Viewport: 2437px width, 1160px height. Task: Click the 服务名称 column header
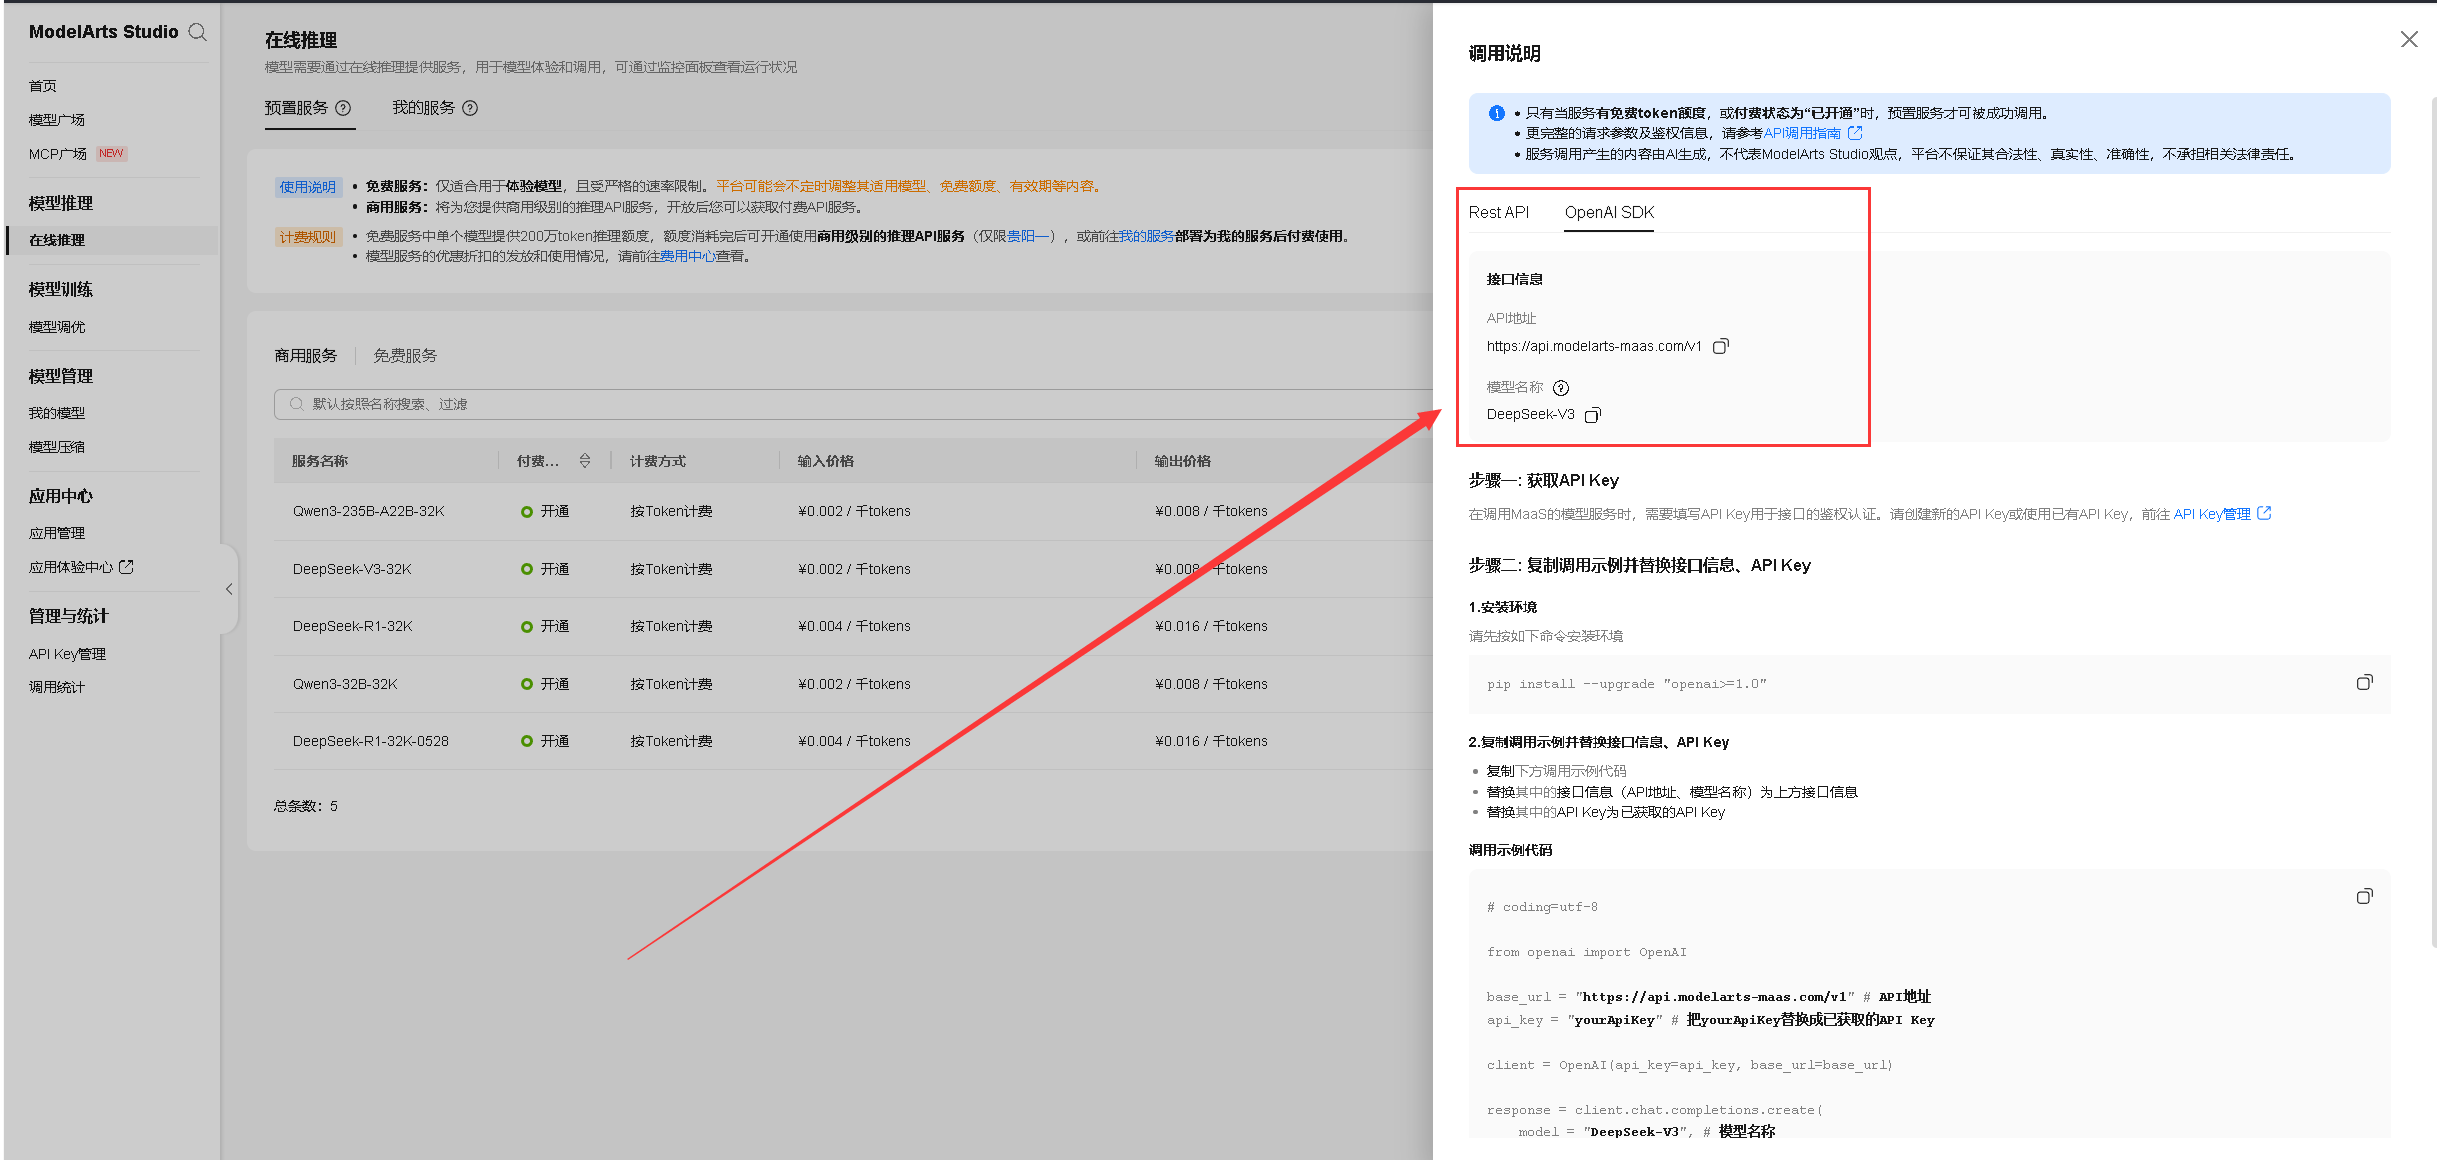[x=320, y=461]
